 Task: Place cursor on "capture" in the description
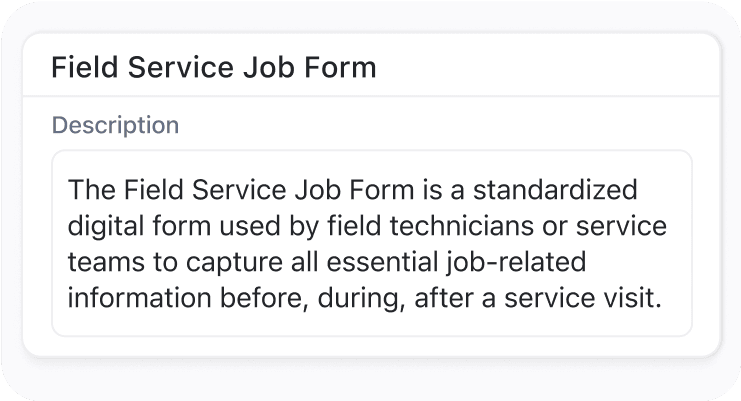click(x=223, y=262)
